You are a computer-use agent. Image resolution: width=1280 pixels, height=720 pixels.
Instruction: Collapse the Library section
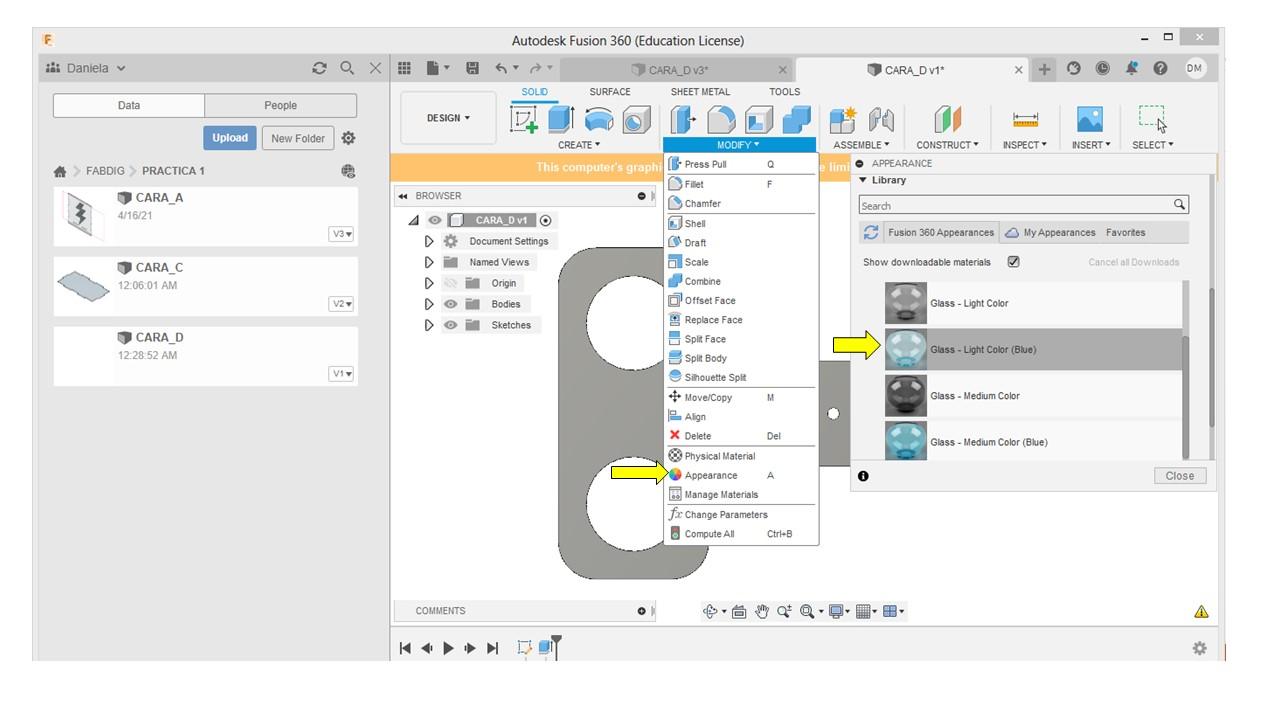pos(863,180)
